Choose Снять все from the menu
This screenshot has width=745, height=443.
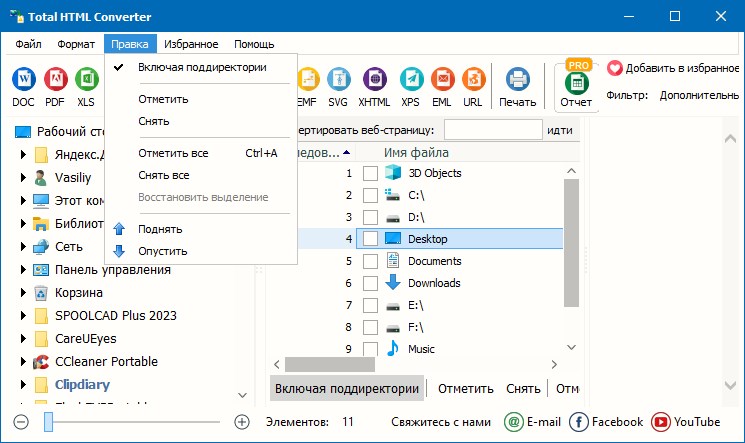[x=201, y=175]
